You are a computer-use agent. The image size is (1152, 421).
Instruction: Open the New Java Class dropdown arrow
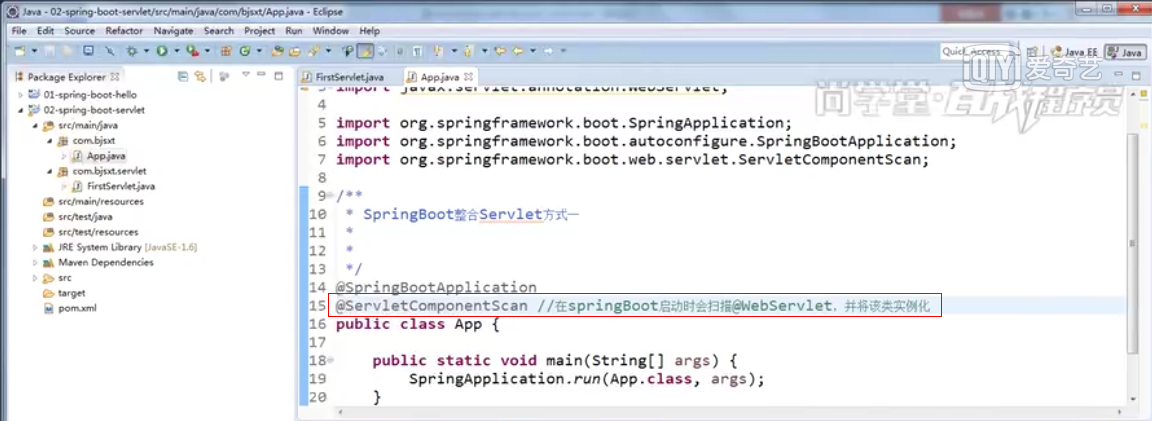[x=259, y=51]
